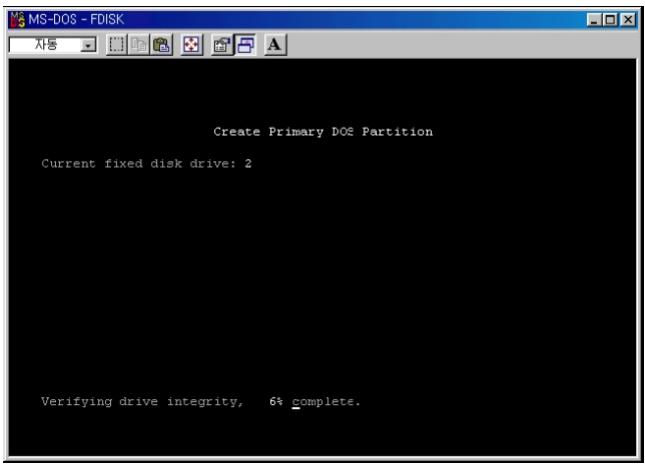Toggle the Background toolbar button
Screen dimensions: 645x465
[x=245, y=44]
